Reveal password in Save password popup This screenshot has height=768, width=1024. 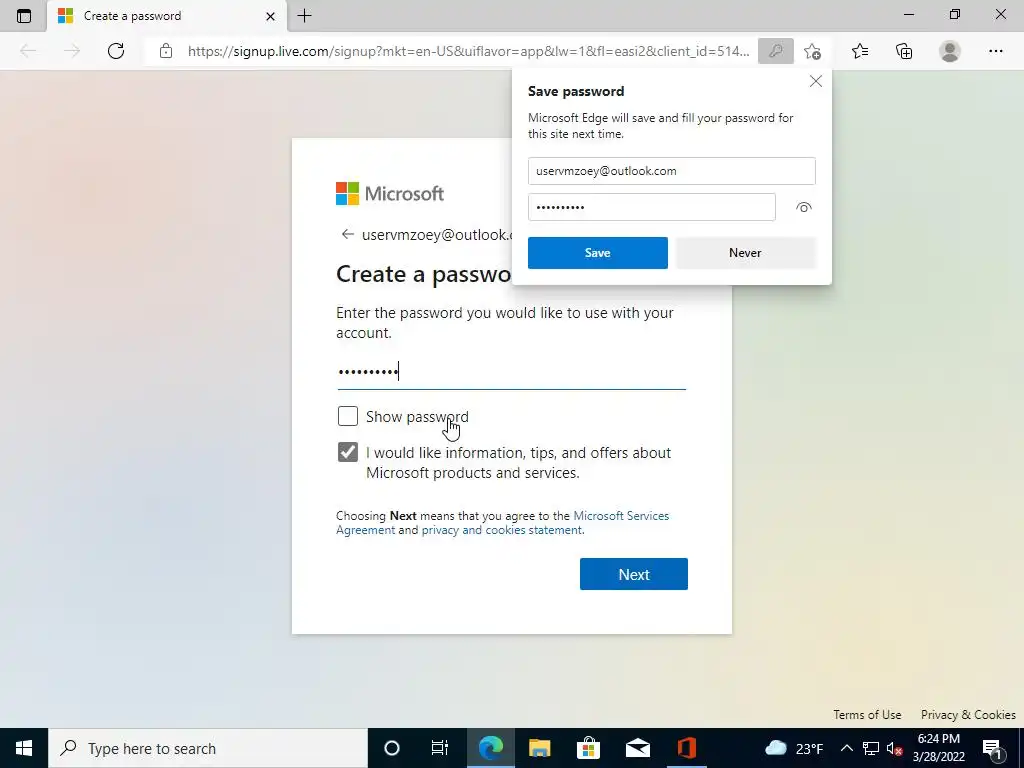804,207
